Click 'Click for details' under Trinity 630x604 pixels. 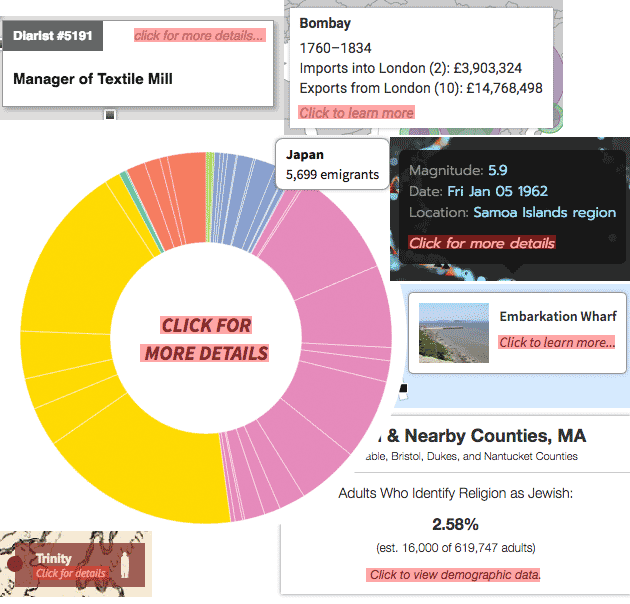[x=70, y=573]
